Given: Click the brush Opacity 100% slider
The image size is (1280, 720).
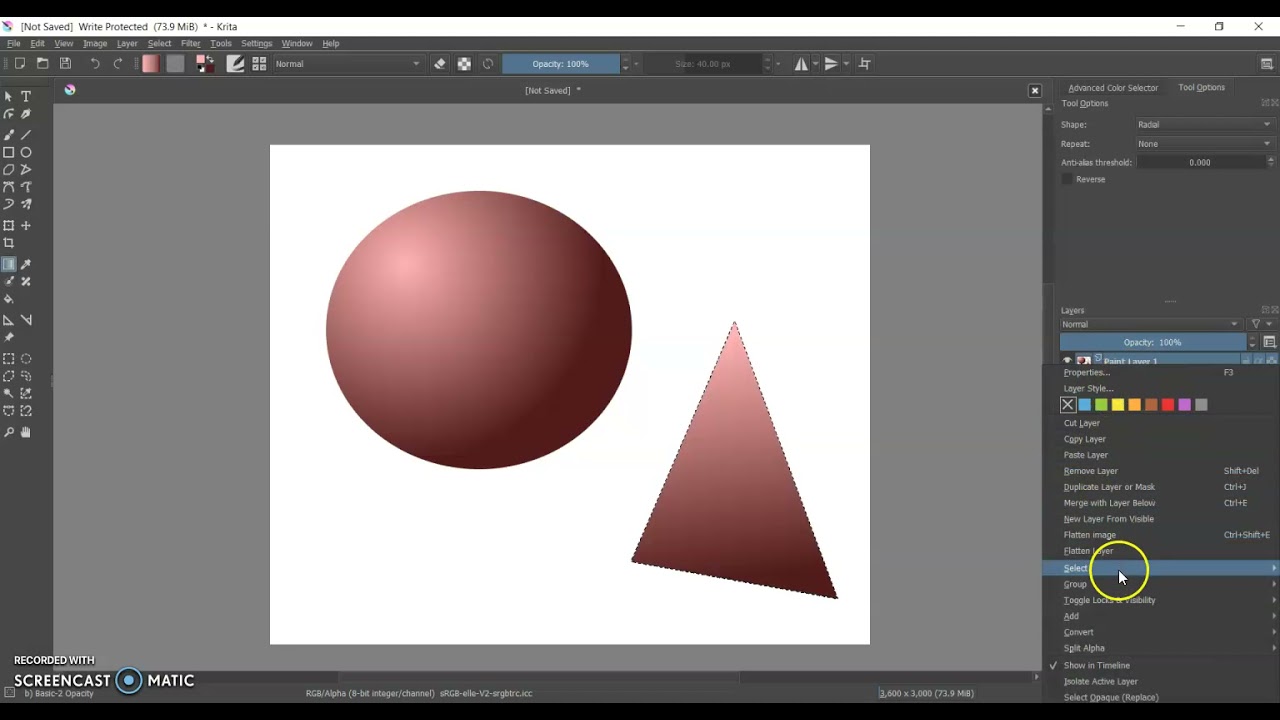Looking at the screenshot, I should pos(560,64).
